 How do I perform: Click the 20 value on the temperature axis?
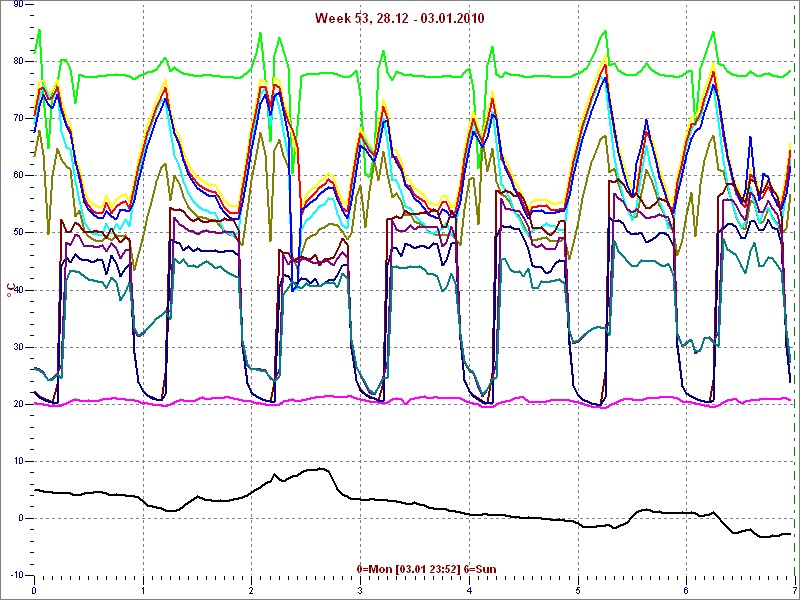coord(17,405)
